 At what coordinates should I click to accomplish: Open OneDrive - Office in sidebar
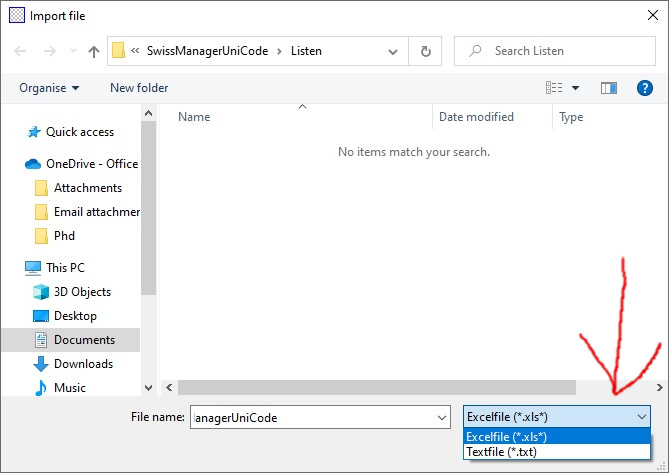tap(91, 164)
